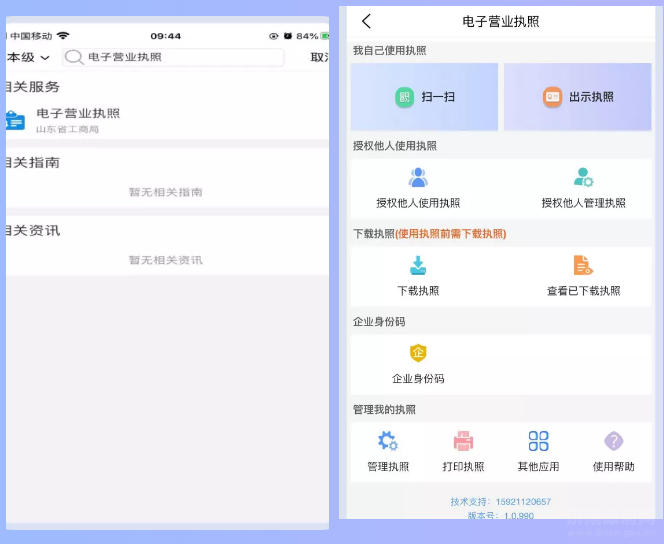
Task: Tap the 出示执照 card button
Action: [578, 97]
